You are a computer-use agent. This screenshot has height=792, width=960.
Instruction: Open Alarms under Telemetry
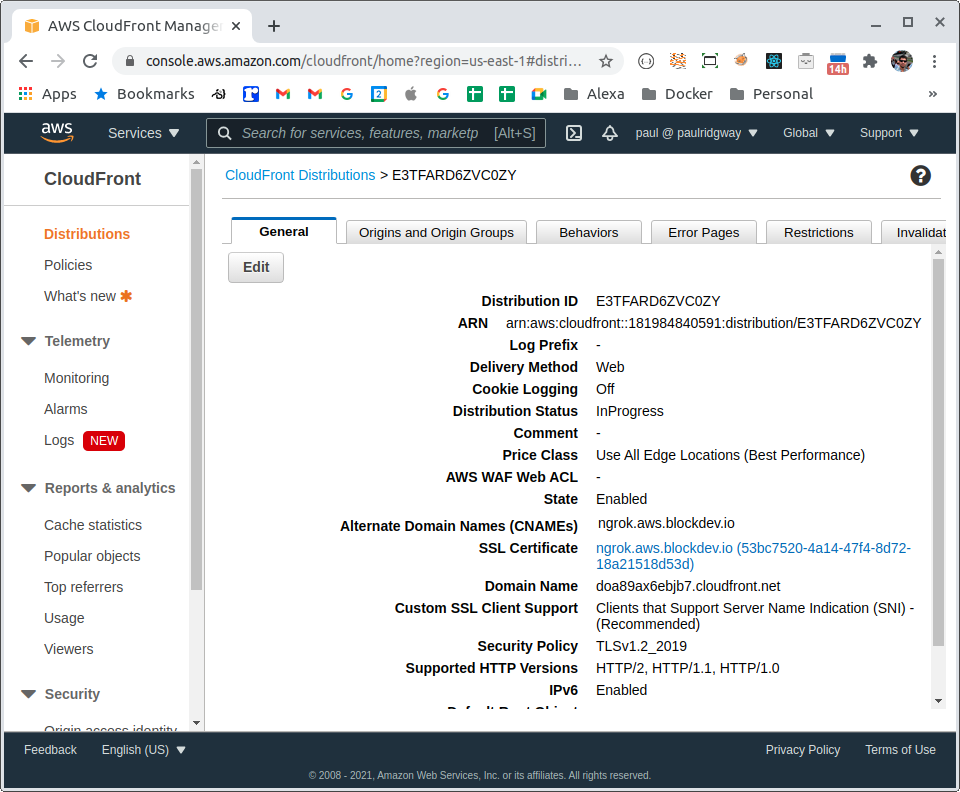(66, 409)
